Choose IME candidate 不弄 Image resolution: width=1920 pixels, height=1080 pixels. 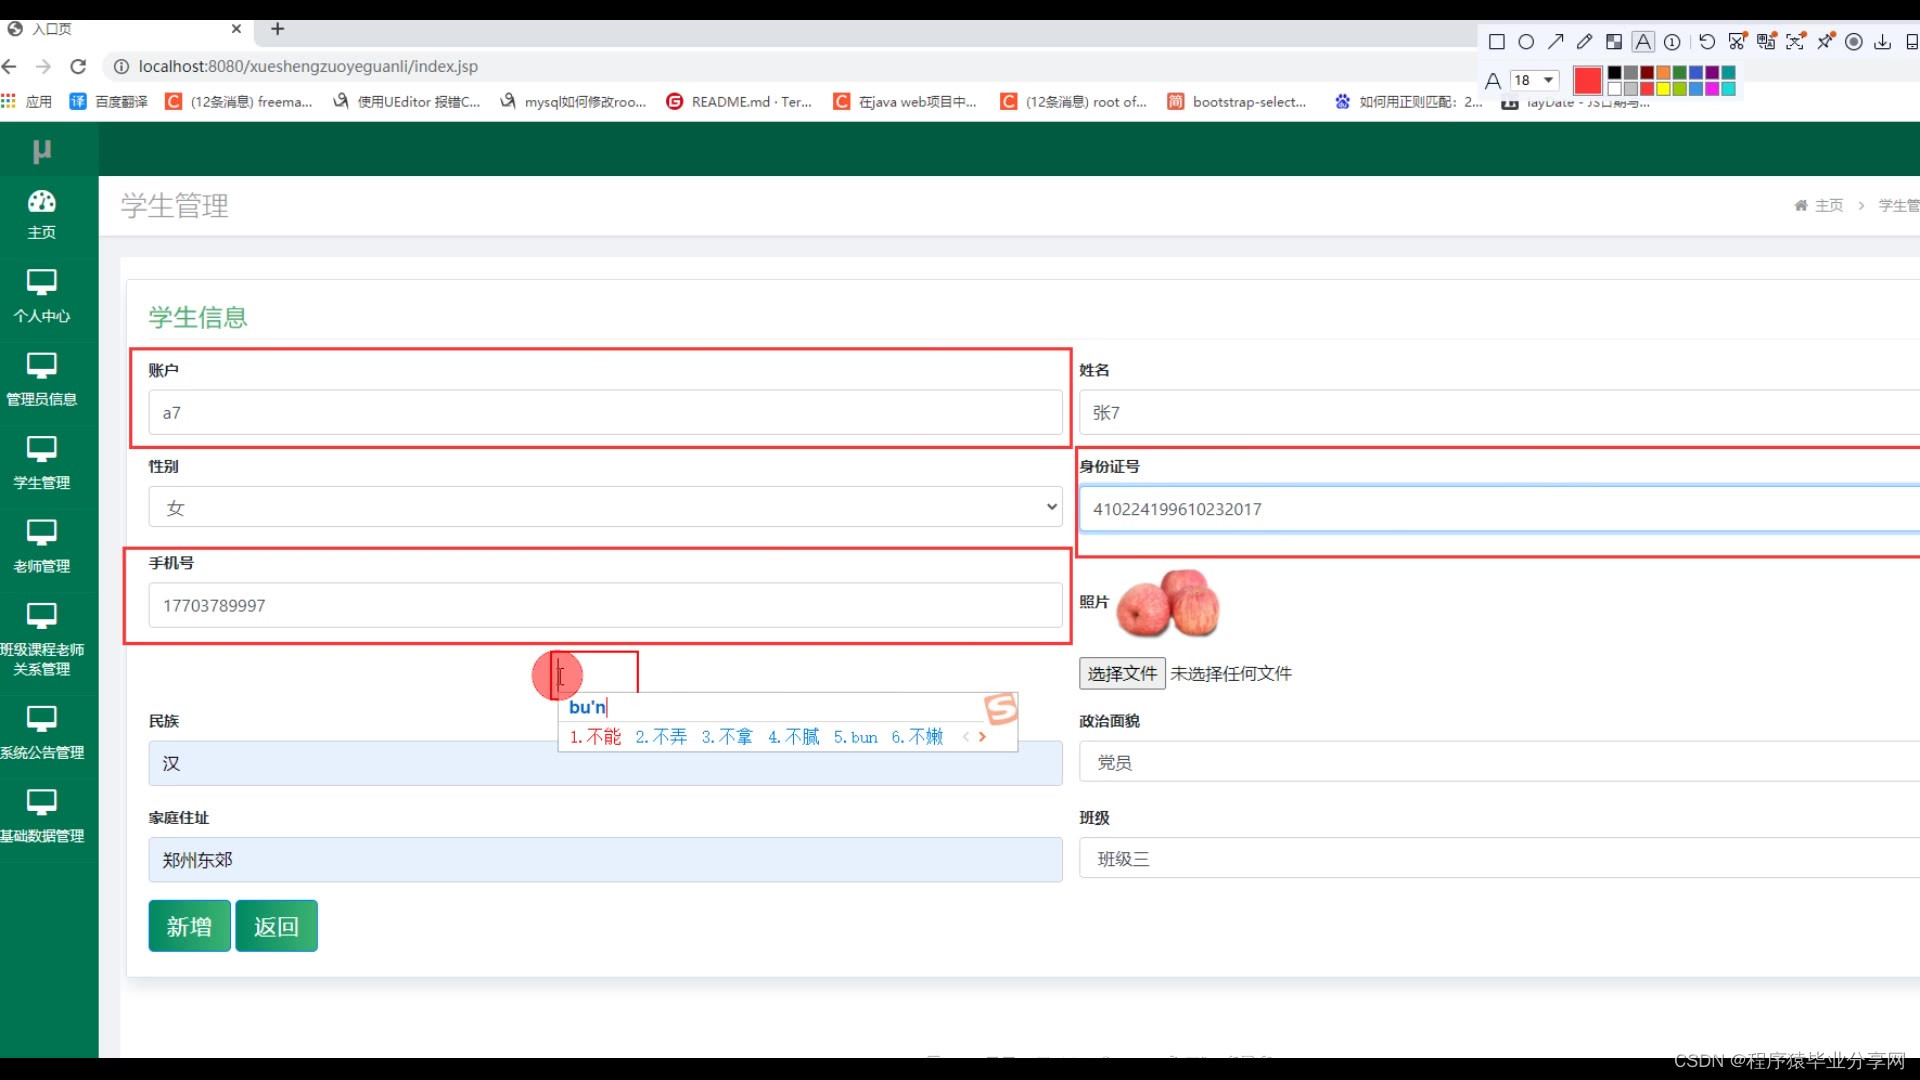pos(661,737)
